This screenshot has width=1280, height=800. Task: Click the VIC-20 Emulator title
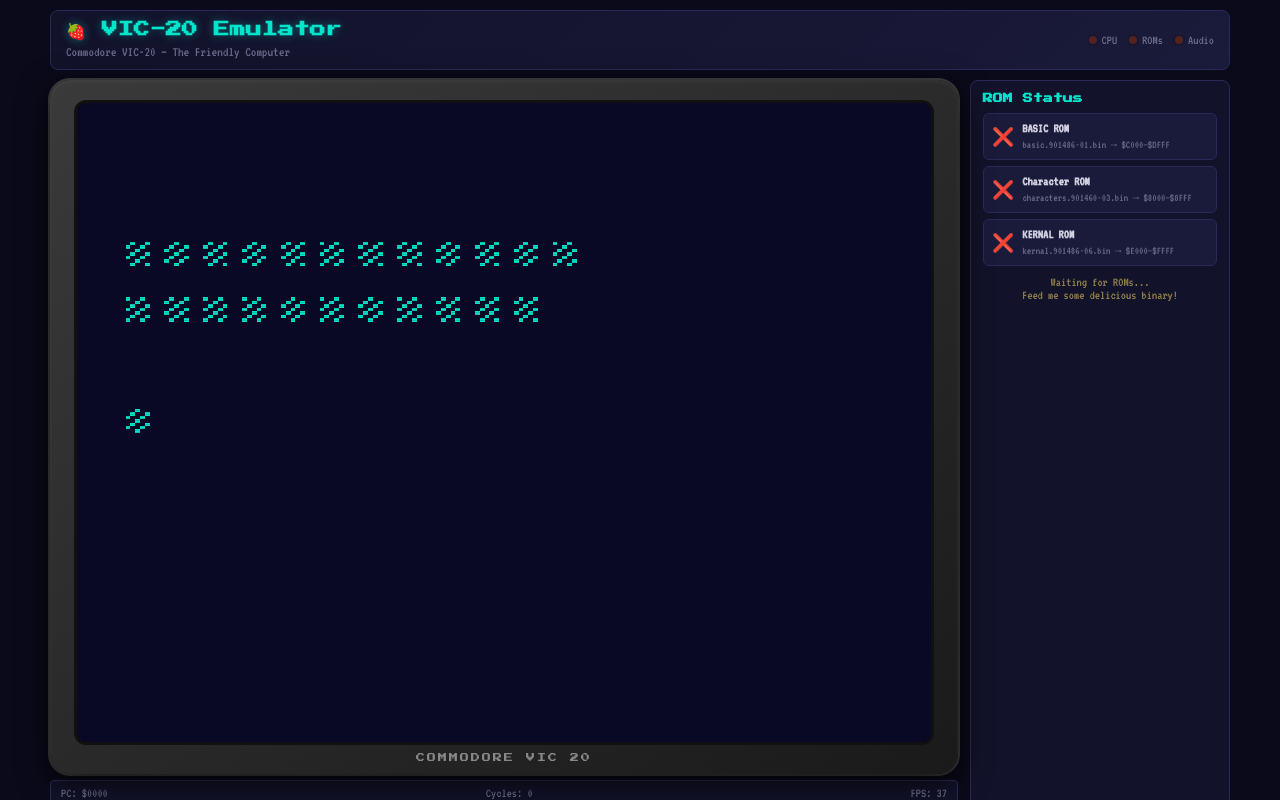click(x=218, y=29)
